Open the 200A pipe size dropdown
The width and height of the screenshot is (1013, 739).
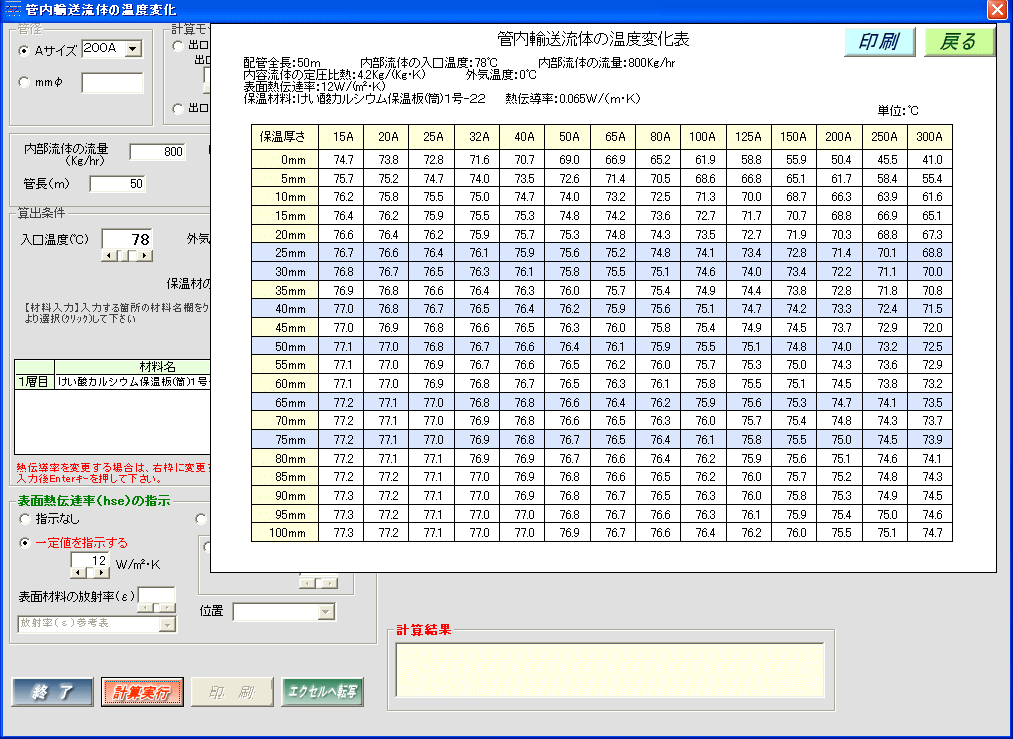click(x=133, y=49)
